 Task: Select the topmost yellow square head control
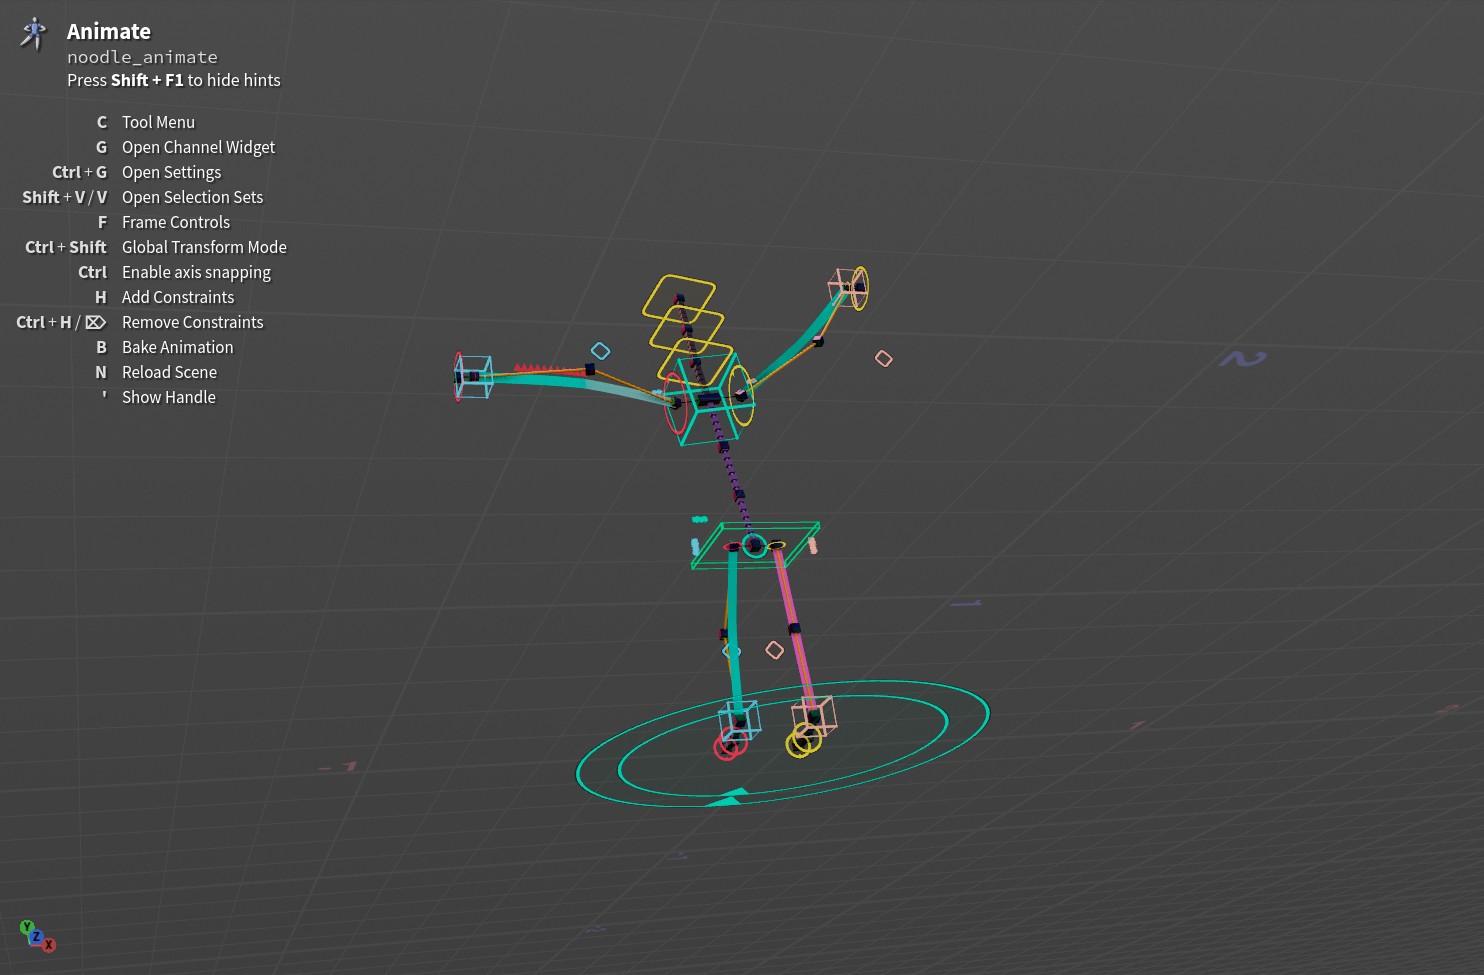[679, 297]
